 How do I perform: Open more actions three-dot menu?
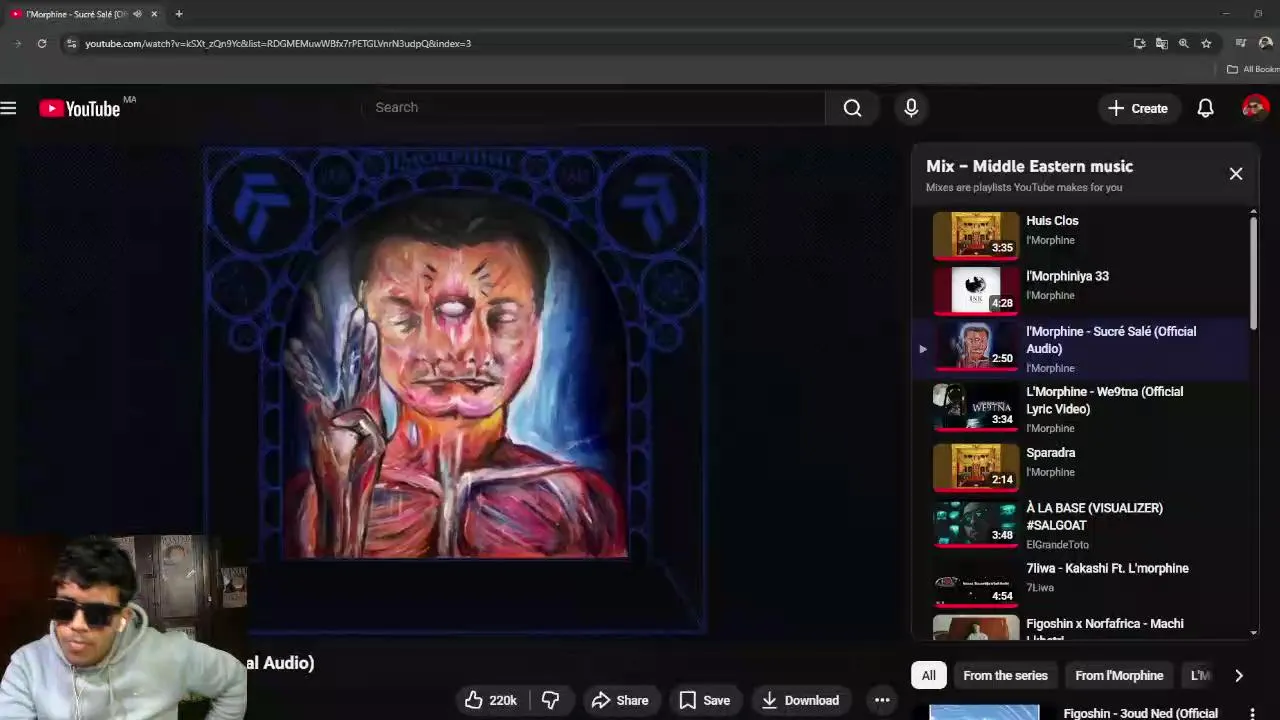click(882, 700)
